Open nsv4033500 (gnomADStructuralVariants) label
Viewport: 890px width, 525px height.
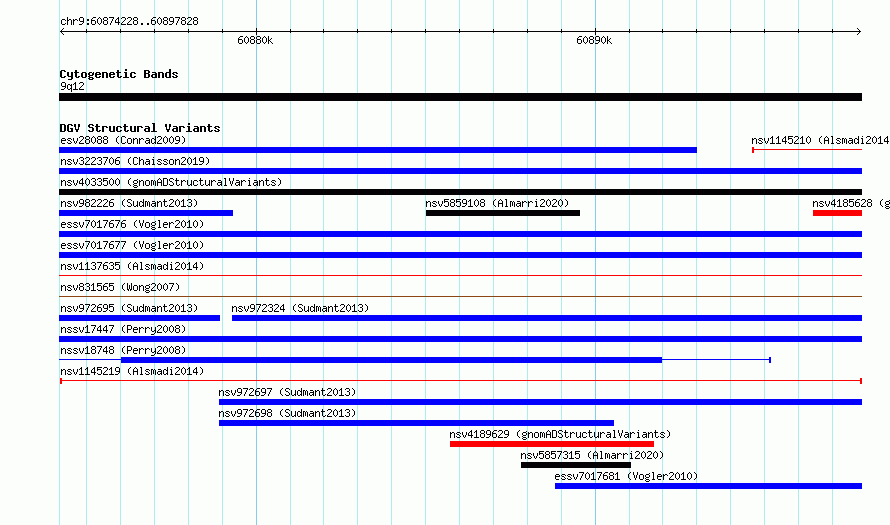click(x=171, y=182)
